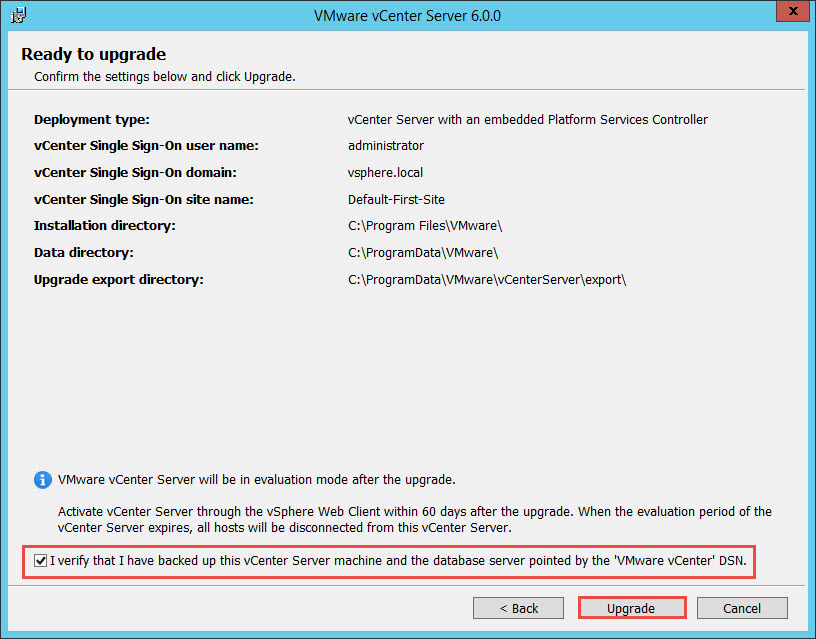Select the 'Ready to upgrade' heading
The width and height of the screenshot is (816, 639).
coord(93,53)
